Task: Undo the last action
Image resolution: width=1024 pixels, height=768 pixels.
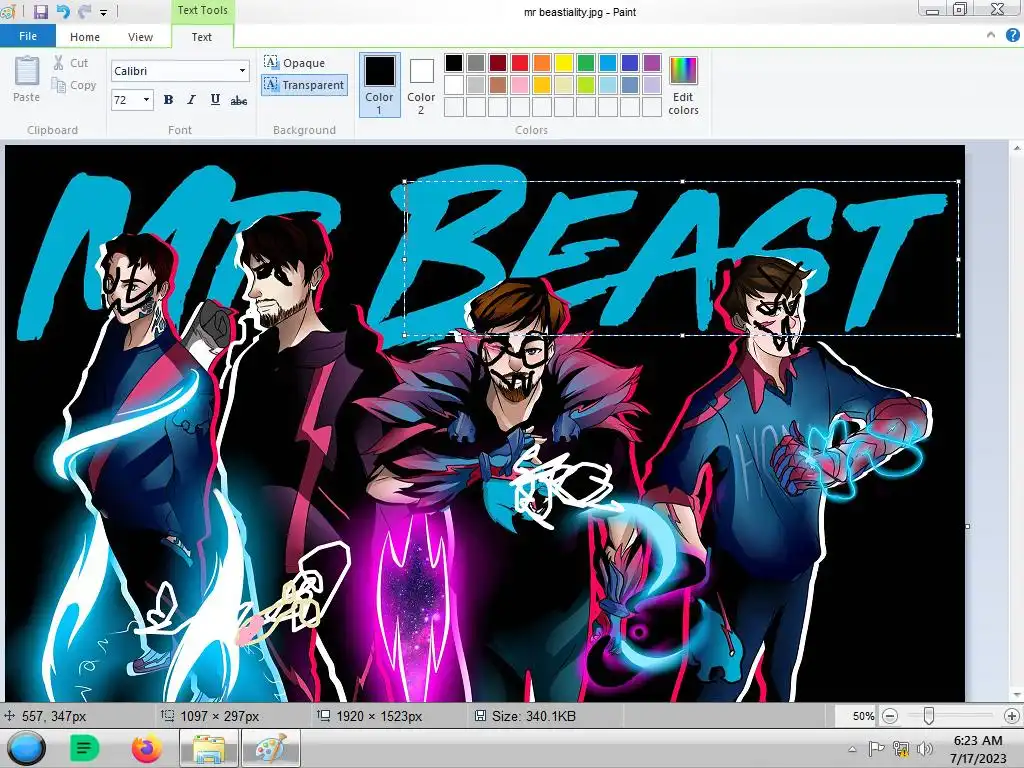Action: click(x=63, y=11)
